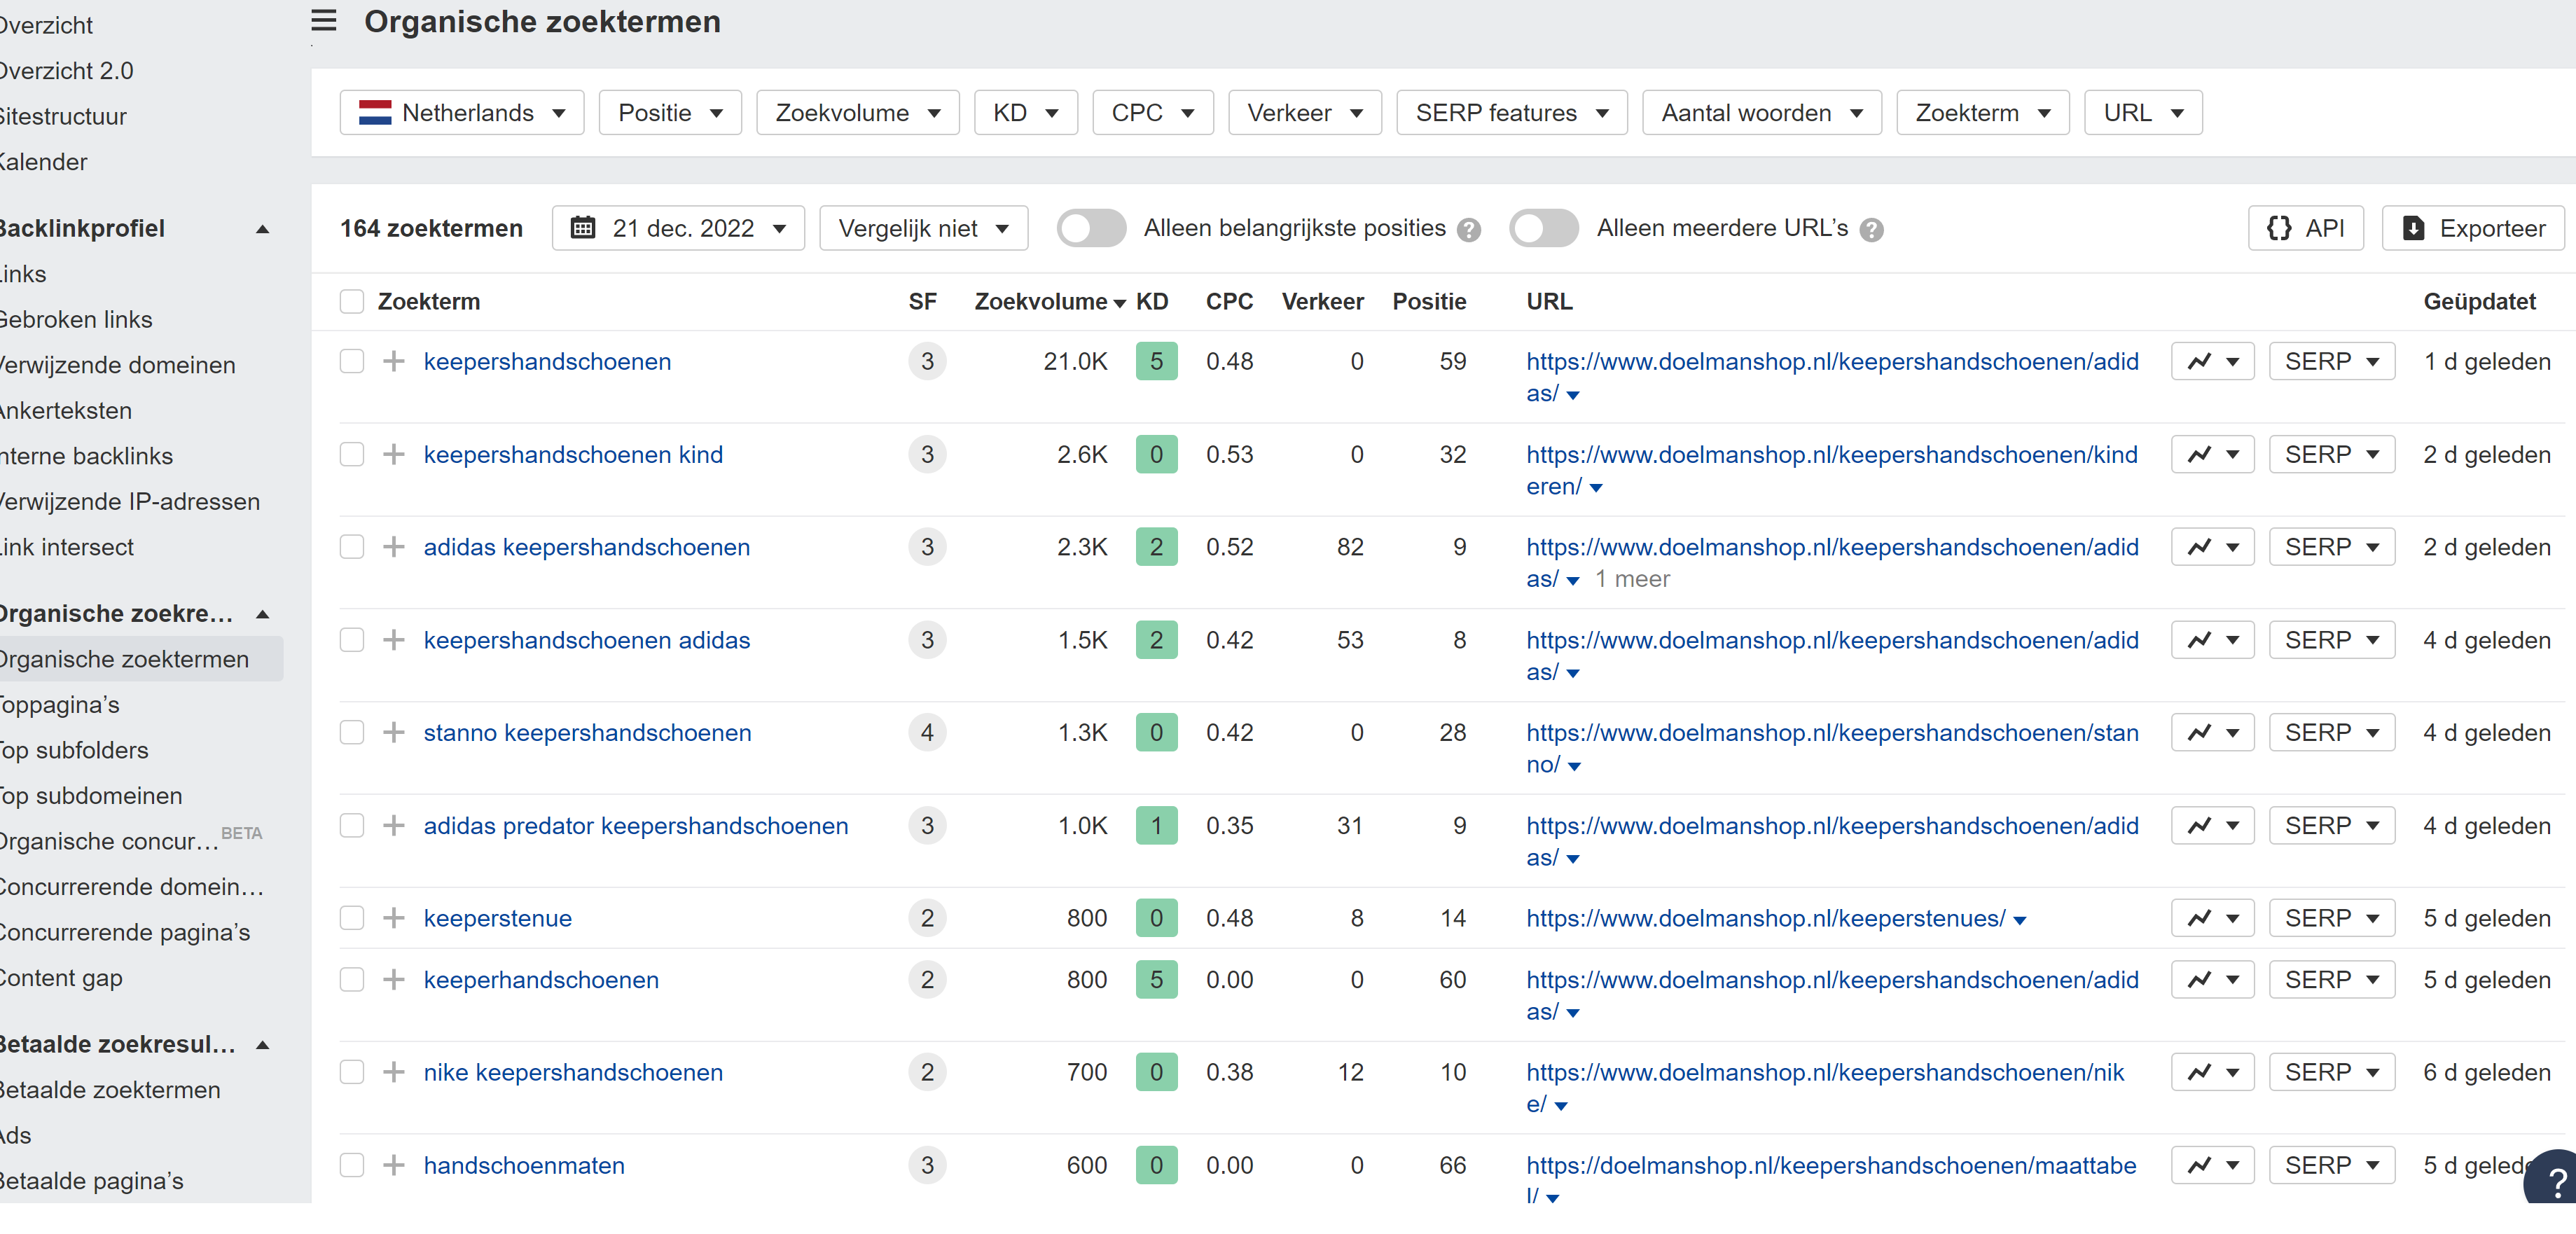2576x1234 pixels.
Task: Click the Exporteer button
Action: coord(2473,228)
